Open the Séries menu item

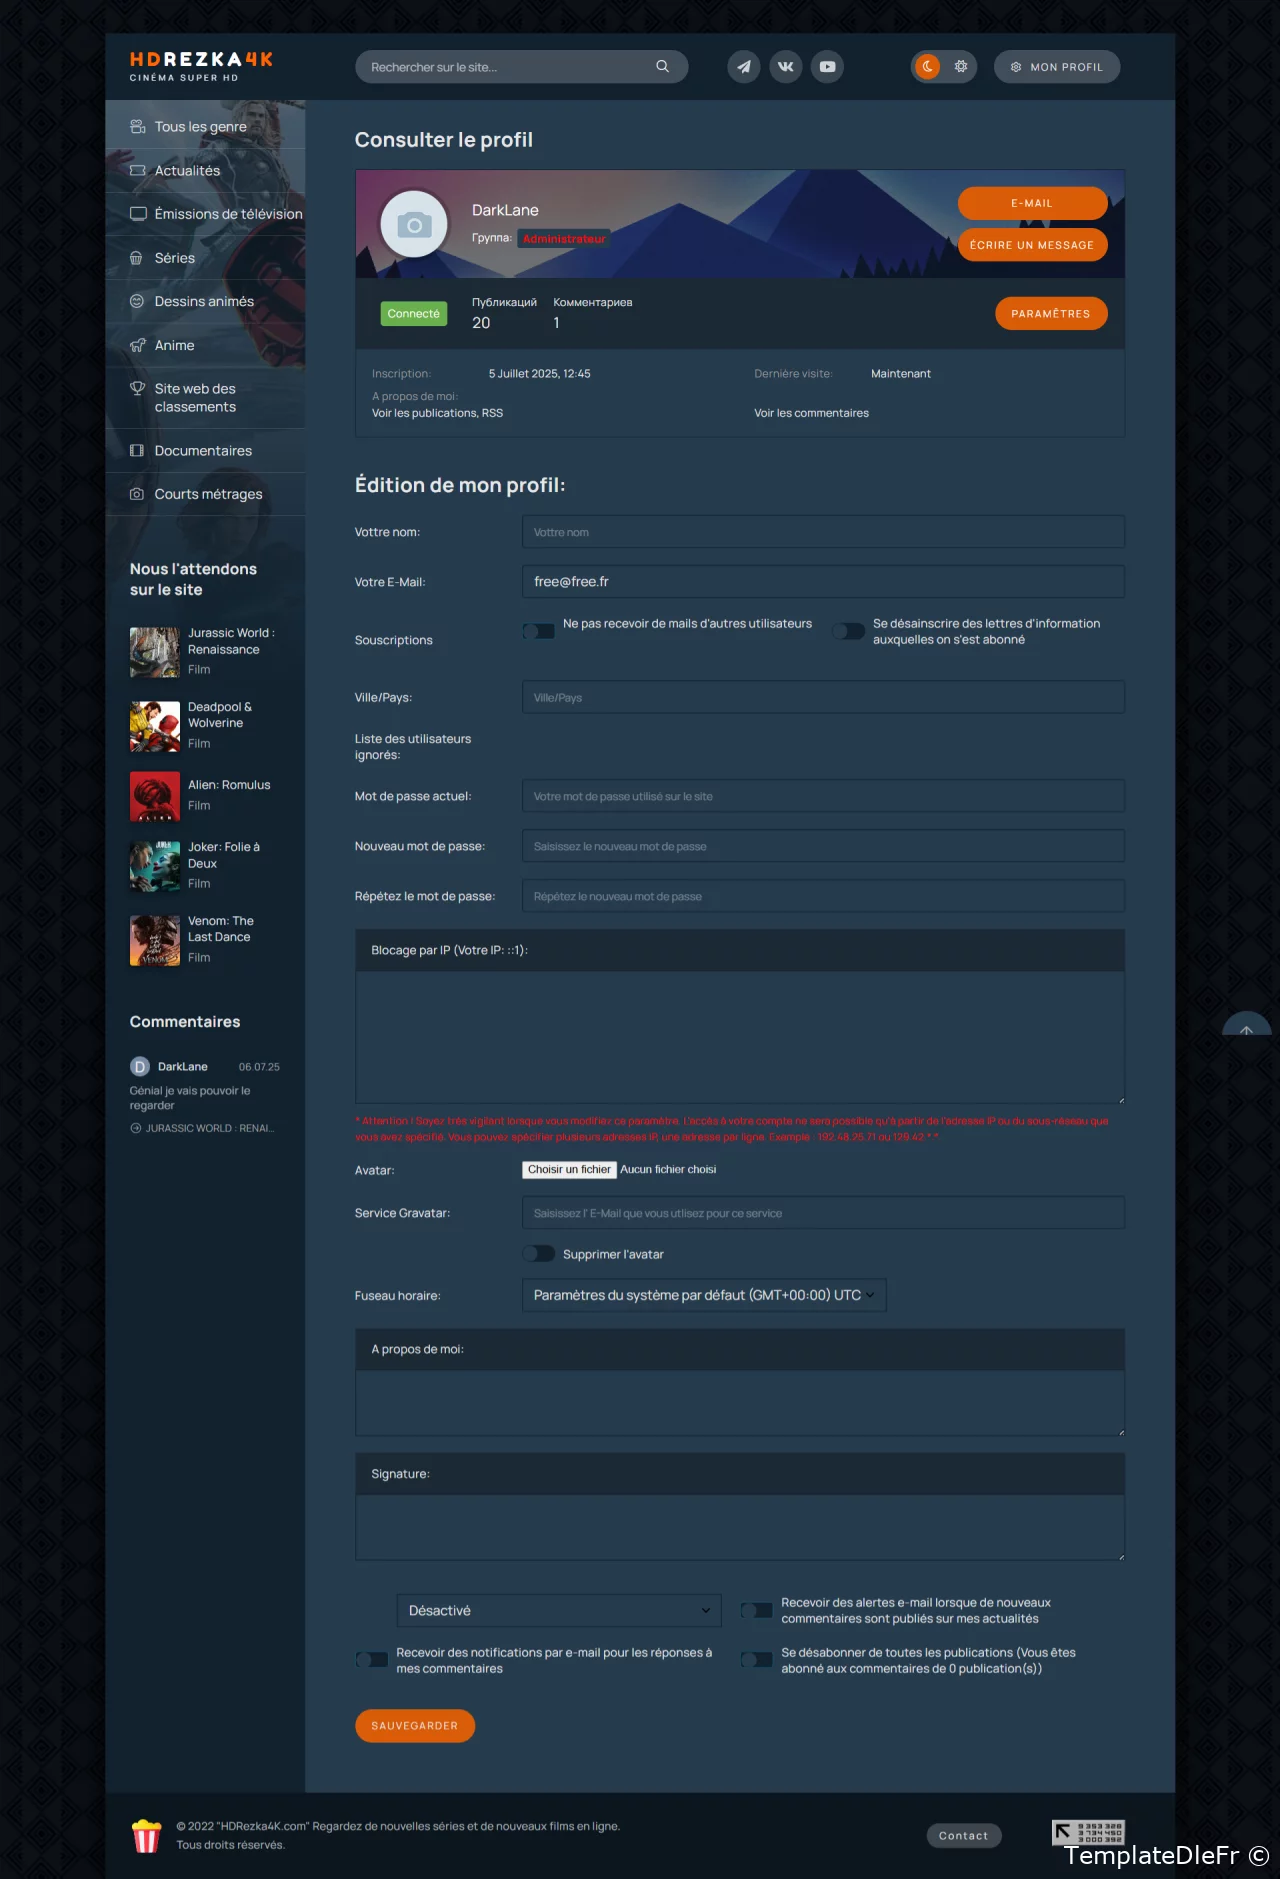point(175,258)
